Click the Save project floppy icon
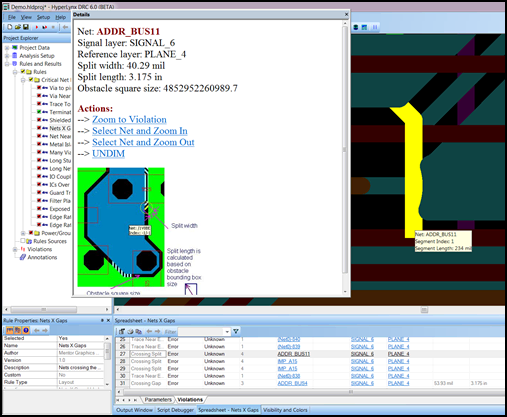Image resolution: width=507 pixels, height=417 pixels. click(26, 27)
